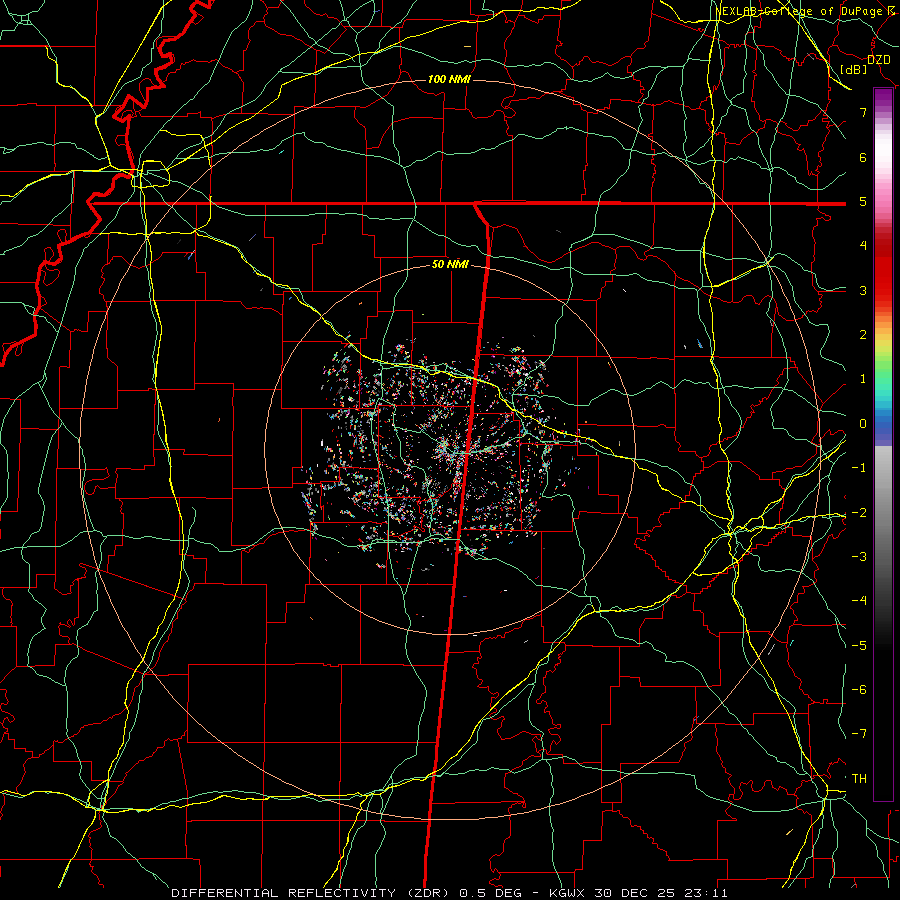Click the "KGWX 30 DEC 25 23:11" timestamp
The width and height of the screenshot is (900, 900).
[638, 893]
